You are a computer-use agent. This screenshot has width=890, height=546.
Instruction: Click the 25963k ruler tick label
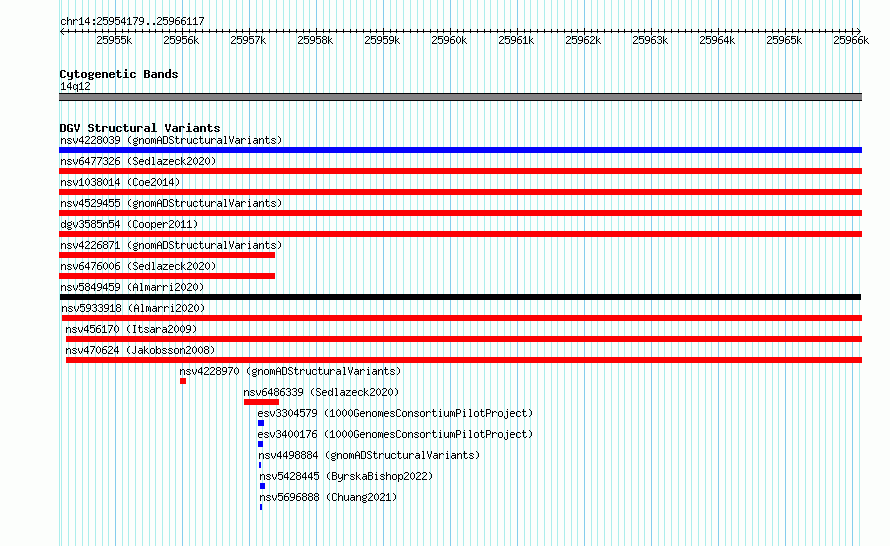tap(650, 40)
